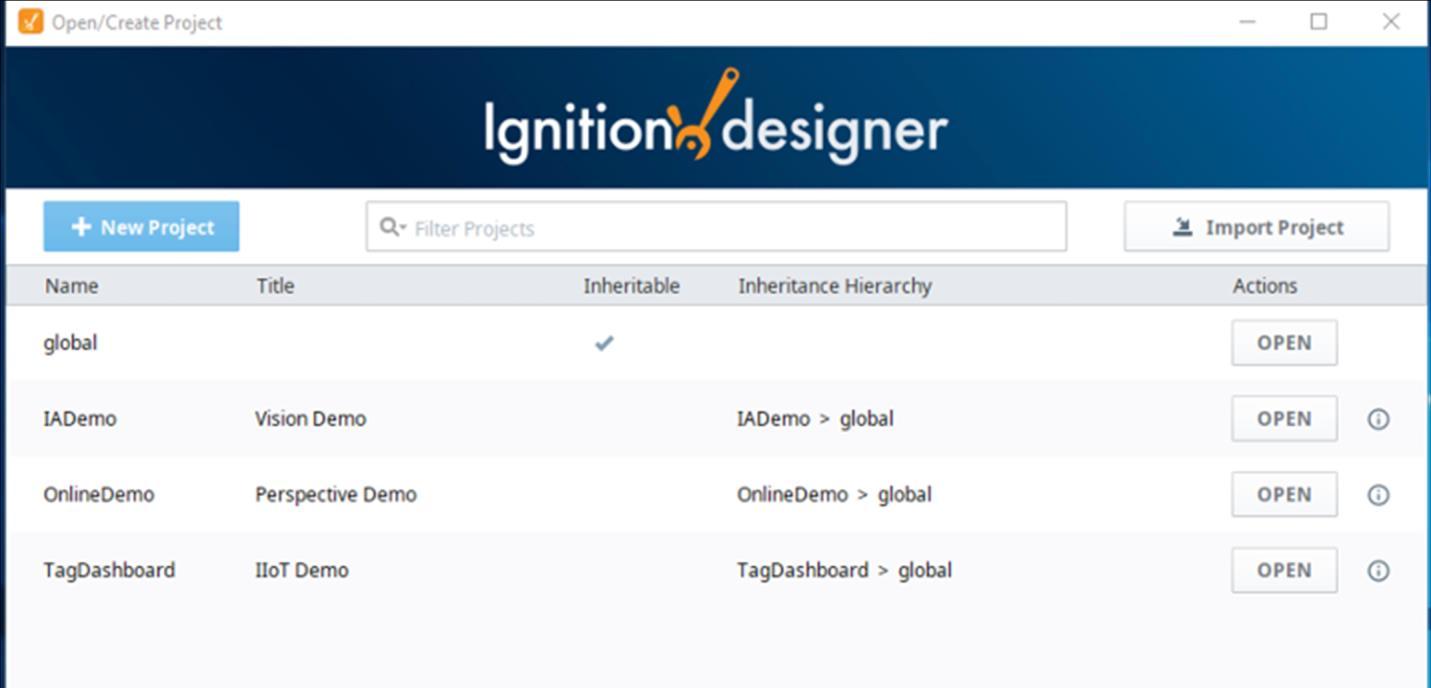This screenshot has width=1431, height=688.
Task: Focus the Filter Projects search field
Action: (716, 227)
